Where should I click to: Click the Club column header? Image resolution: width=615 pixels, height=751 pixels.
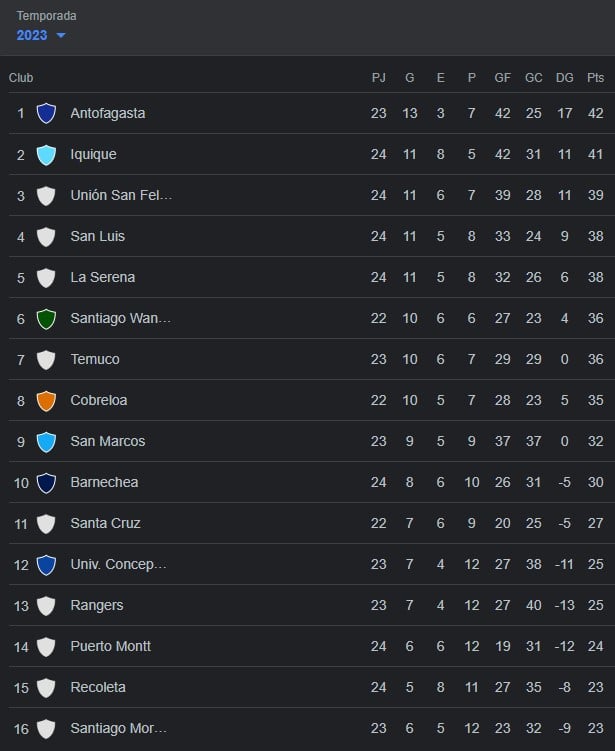pyautogui.click(x=21, y=78)
